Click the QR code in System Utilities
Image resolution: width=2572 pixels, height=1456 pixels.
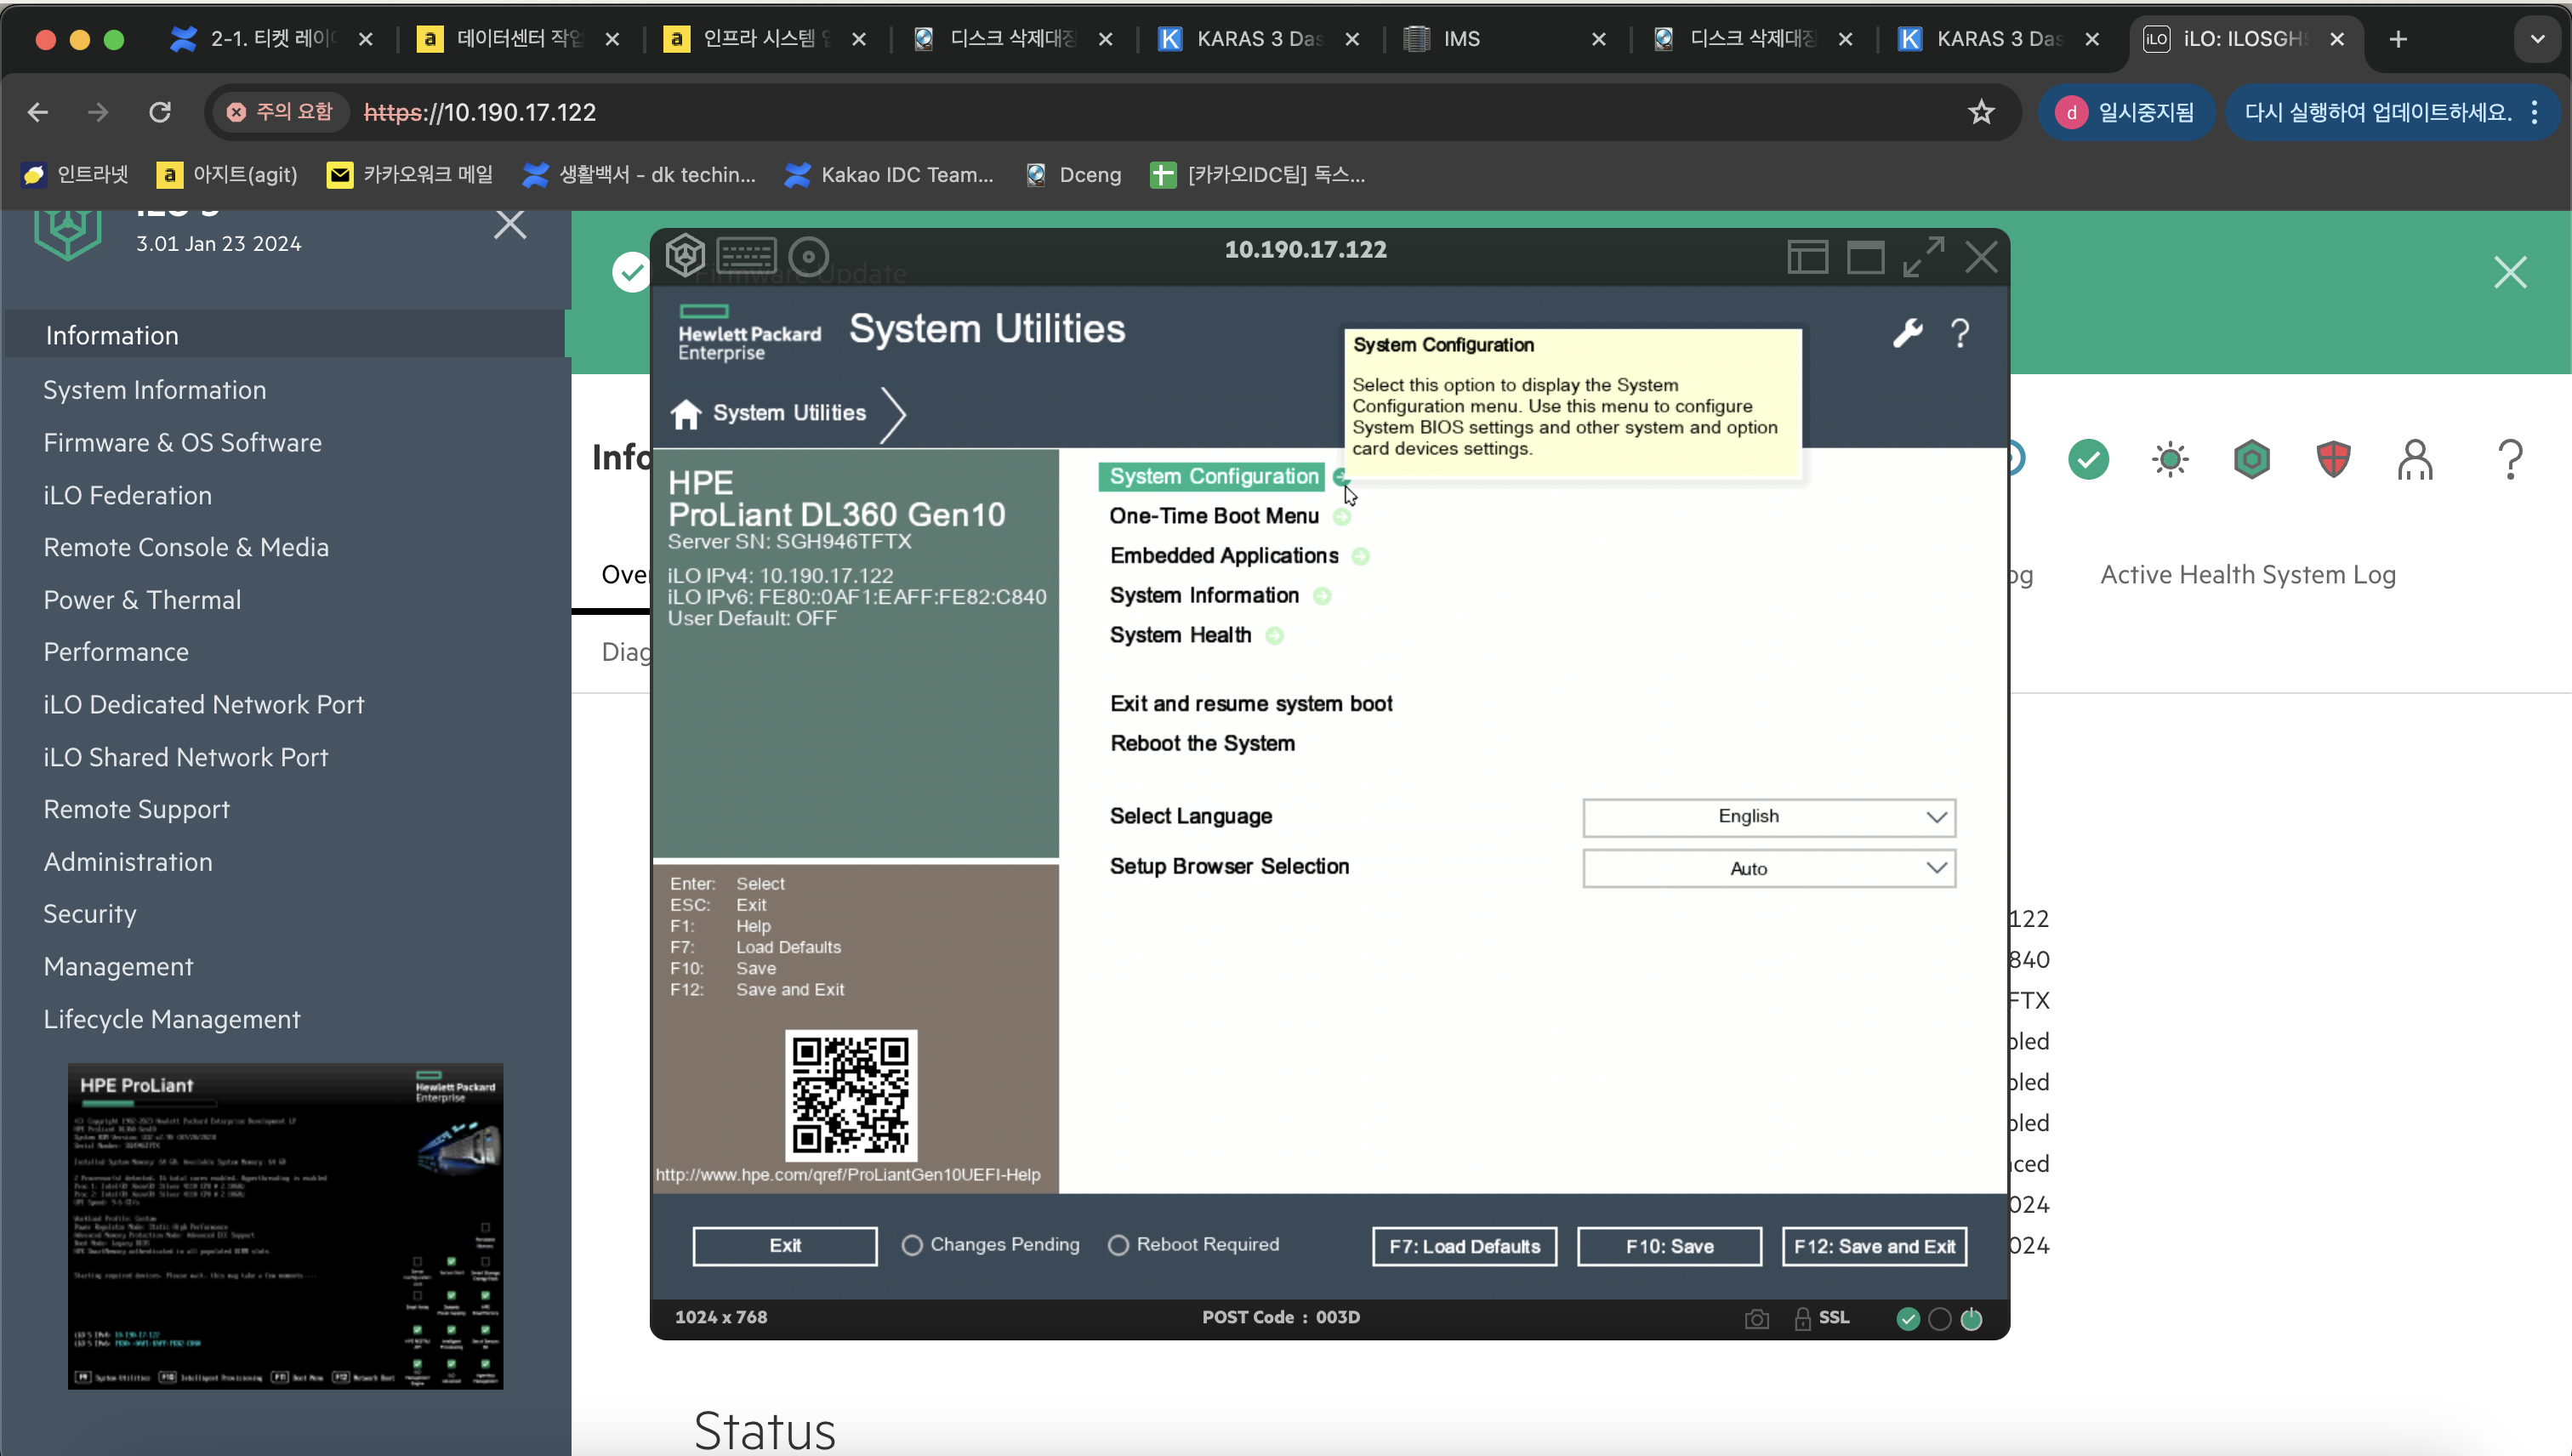850,1096
